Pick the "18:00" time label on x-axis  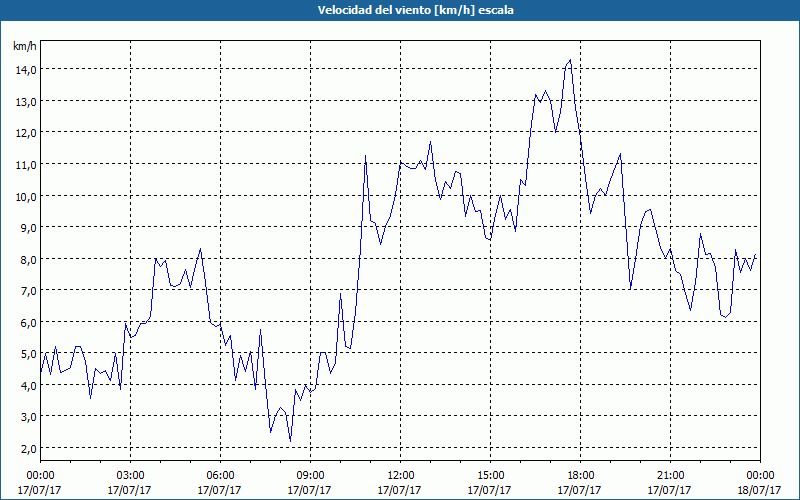(580, 476)
